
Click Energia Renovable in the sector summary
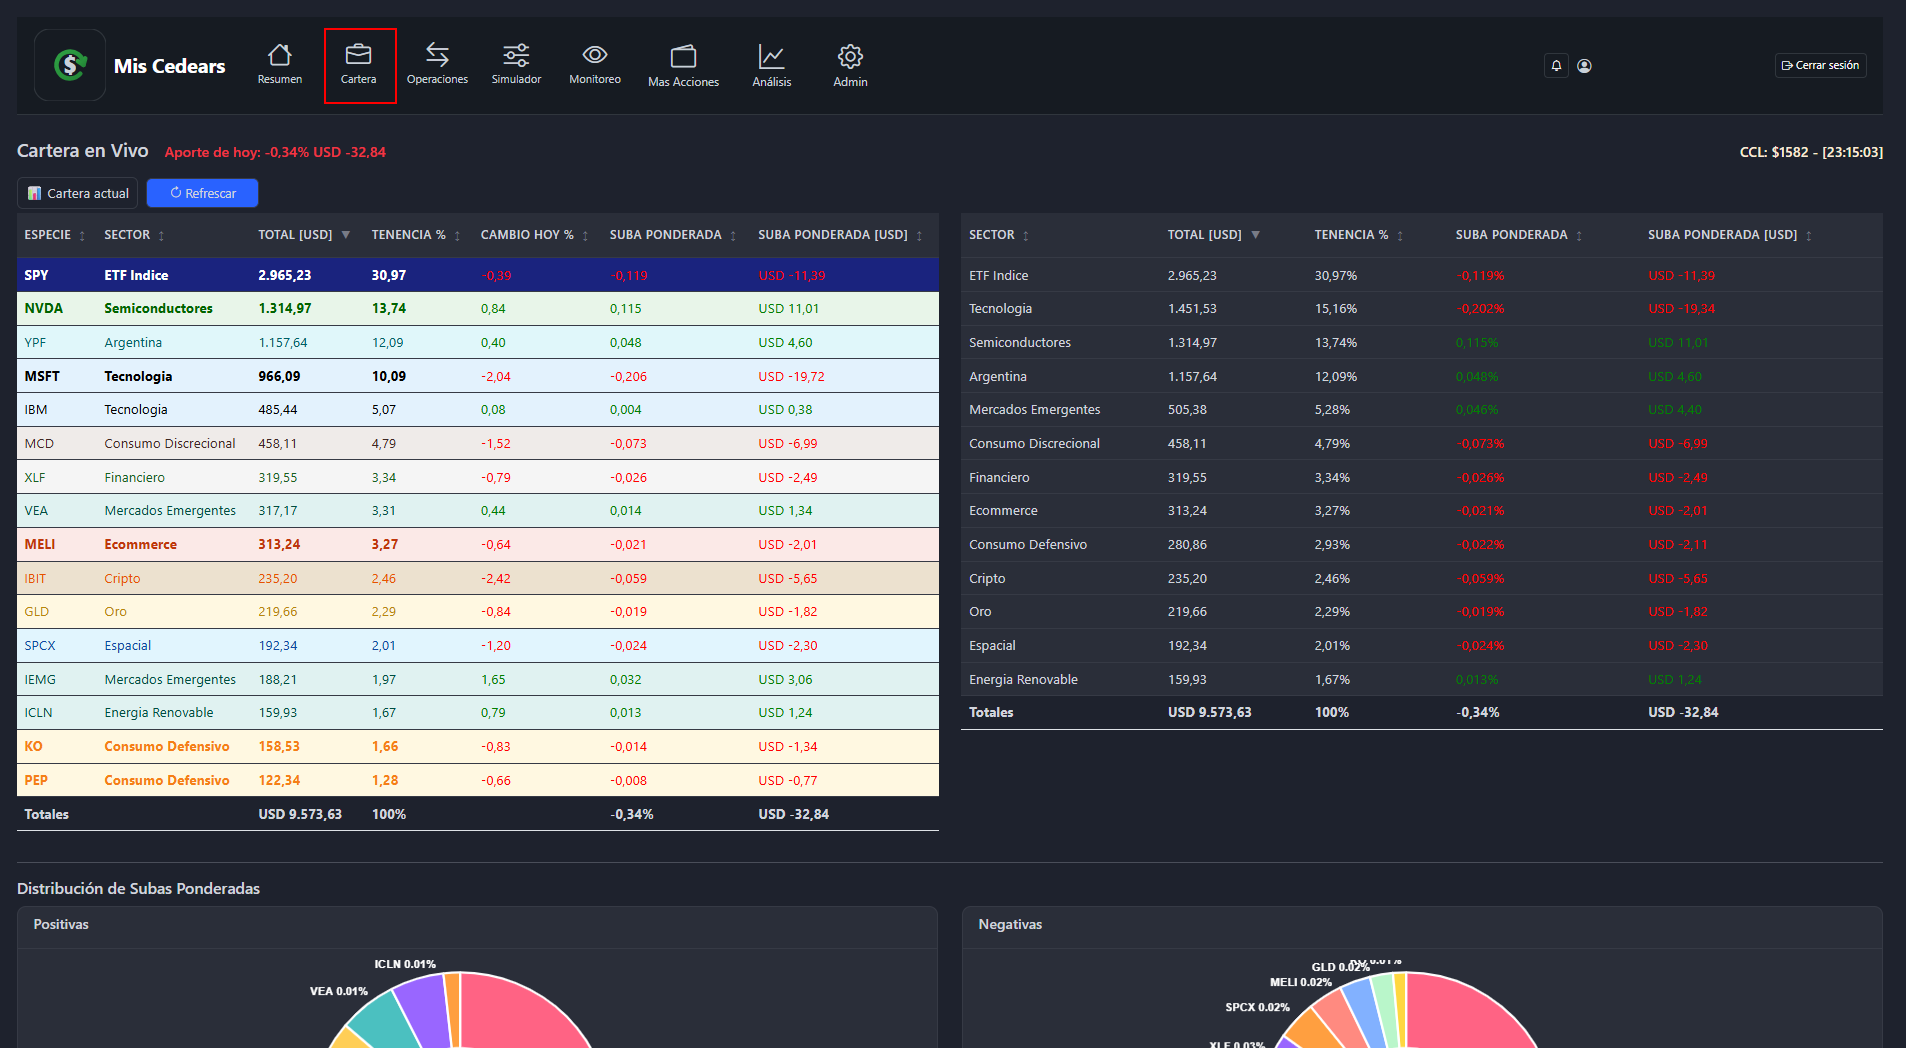click(x=1023, y=679)
